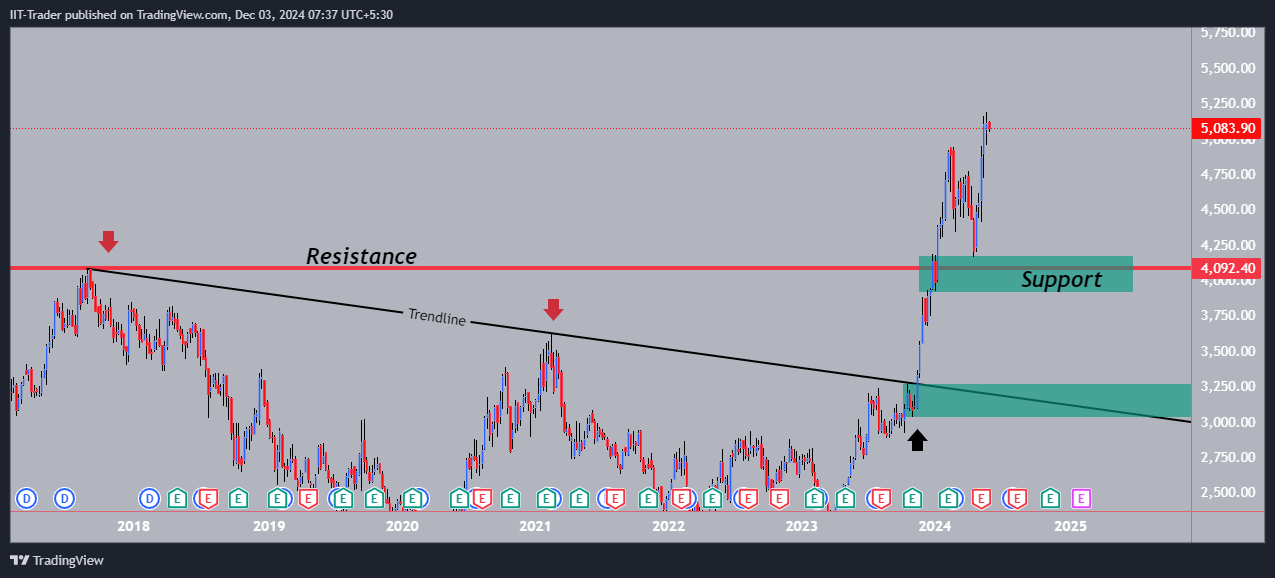Click the 2,500.00 price axis label

1229,492
